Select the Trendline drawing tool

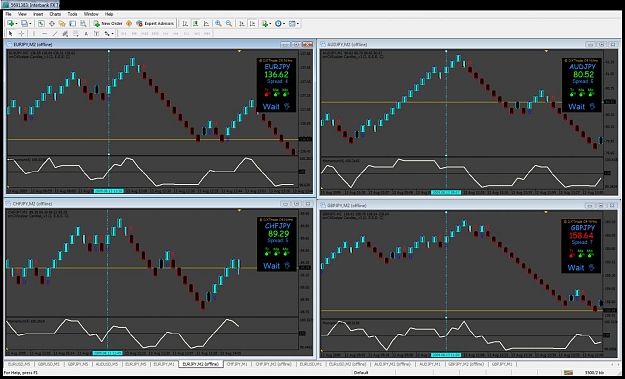point(55,33)
